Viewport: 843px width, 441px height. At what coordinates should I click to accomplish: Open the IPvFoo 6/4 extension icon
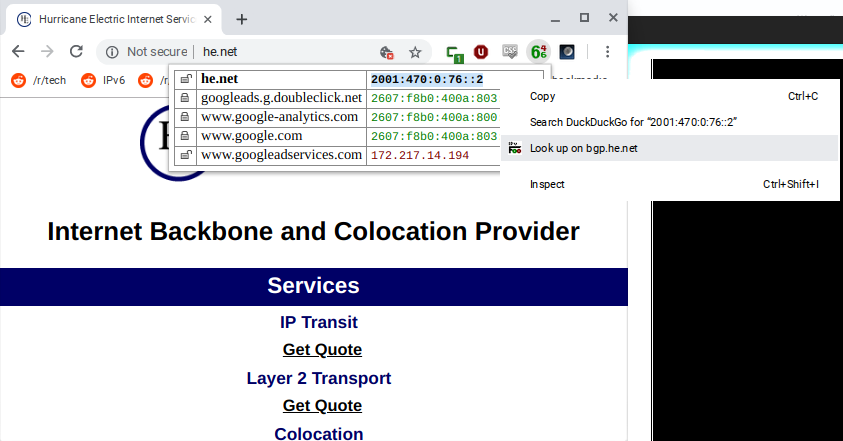click(538, 52)
